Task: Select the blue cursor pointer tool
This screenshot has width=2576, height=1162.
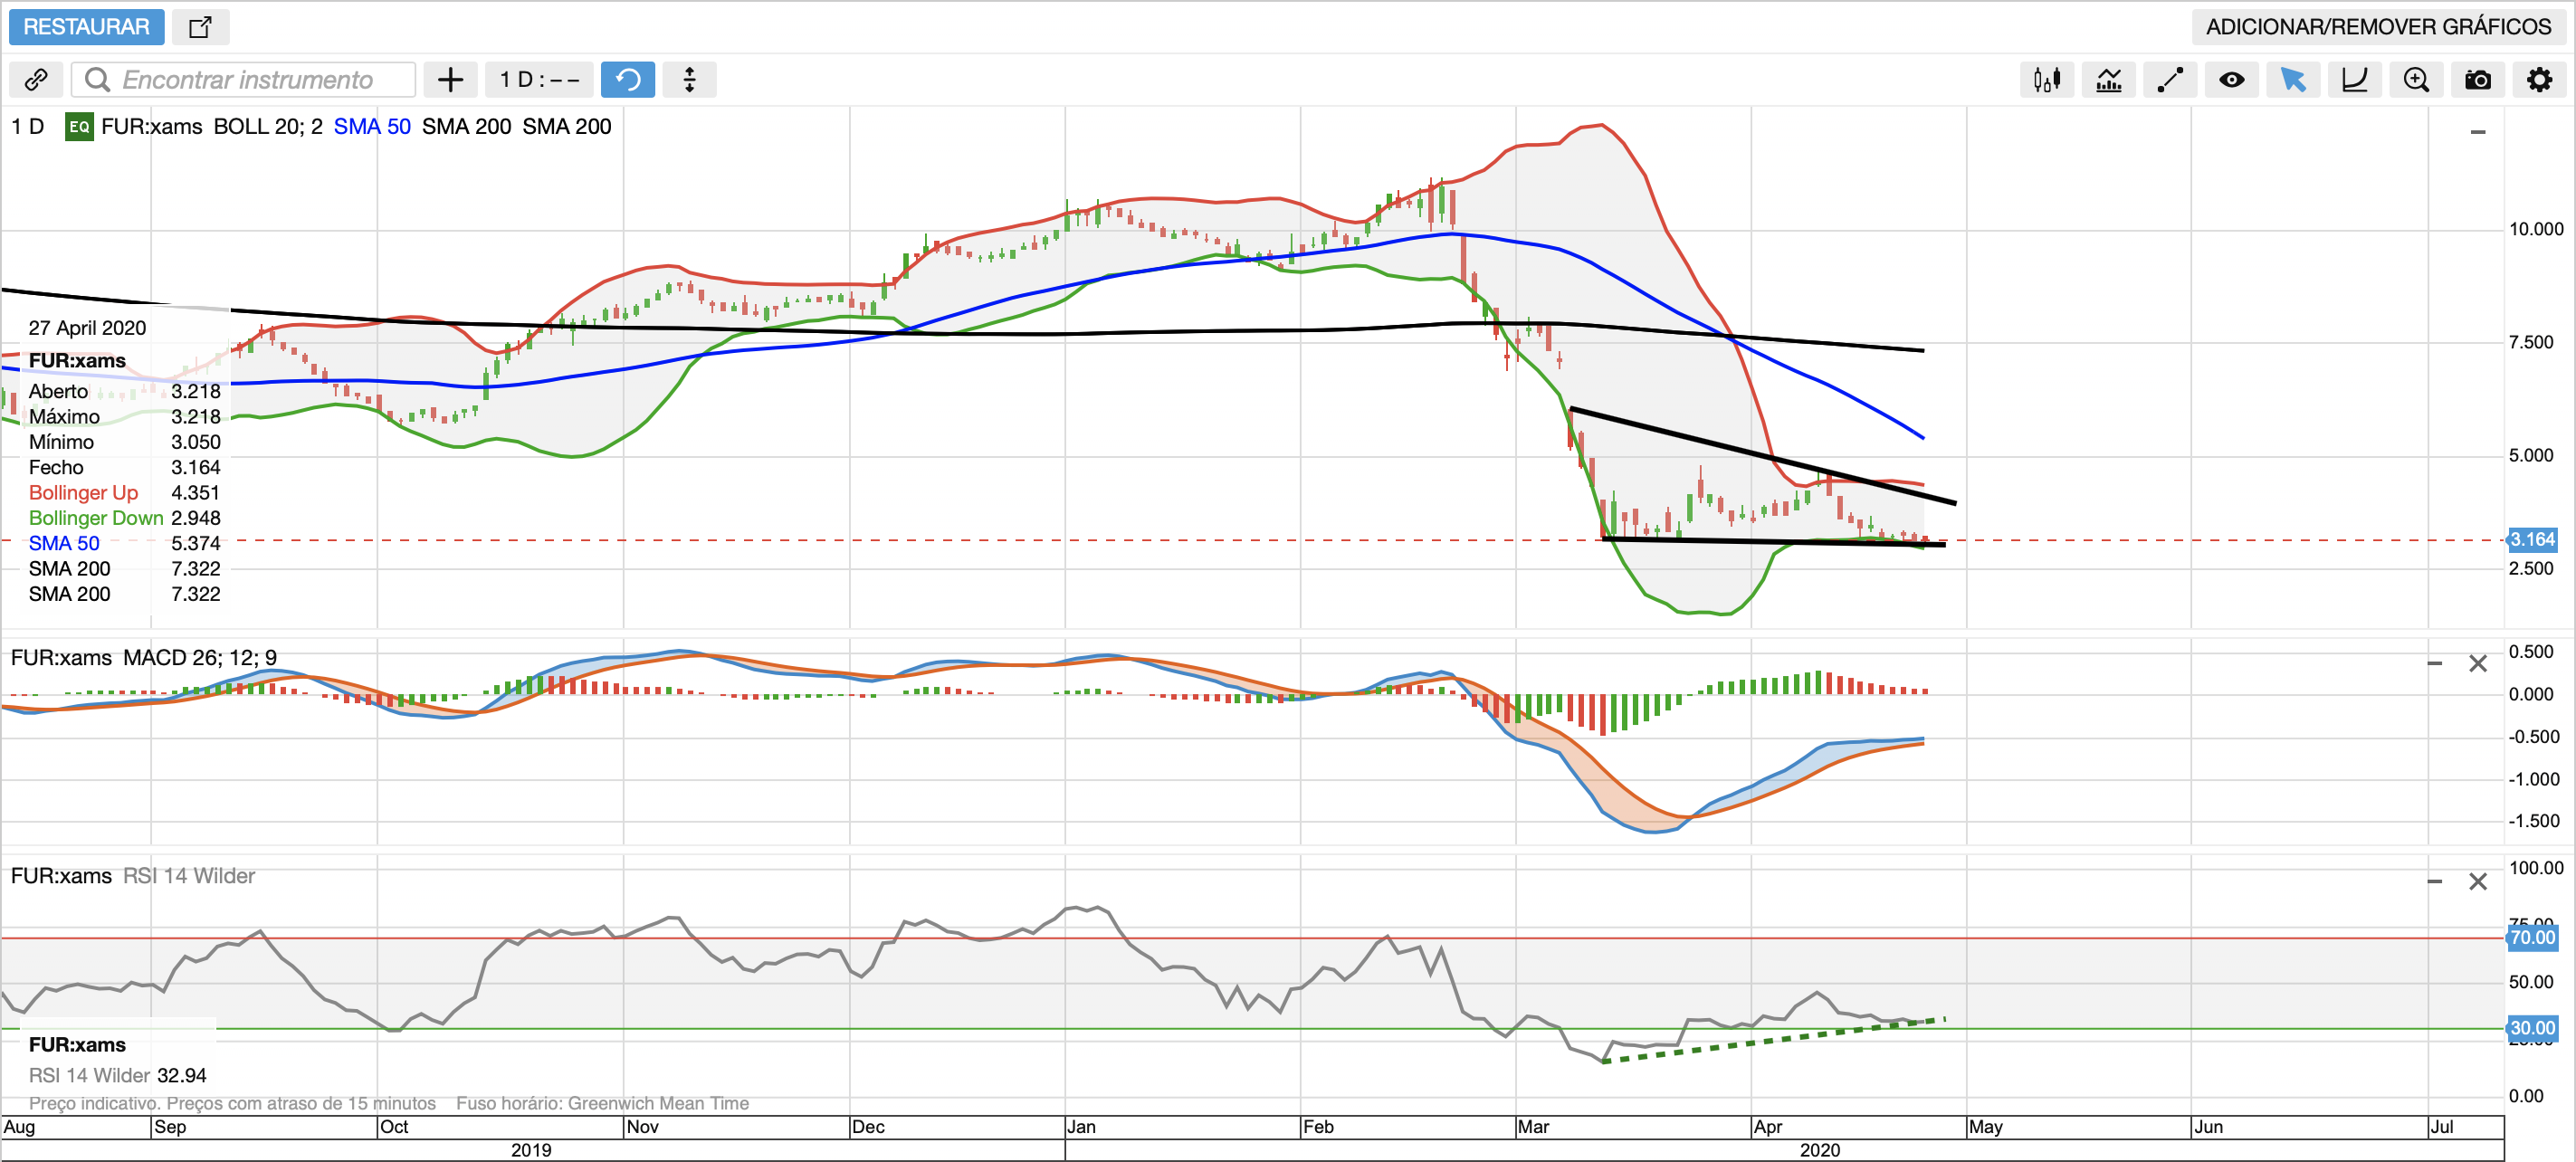Action: 2292,80
